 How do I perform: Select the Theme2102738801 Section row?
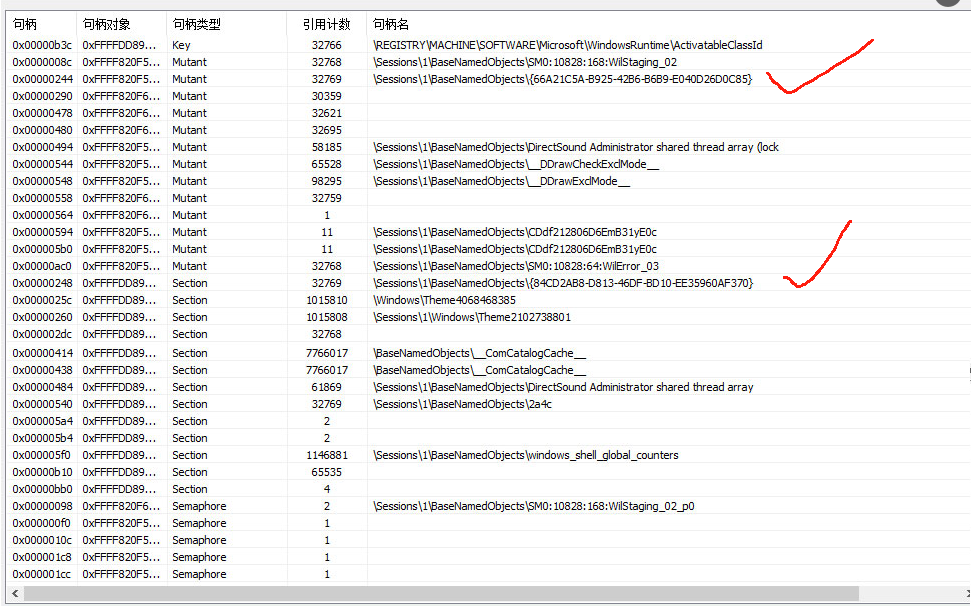pos(472,317)
